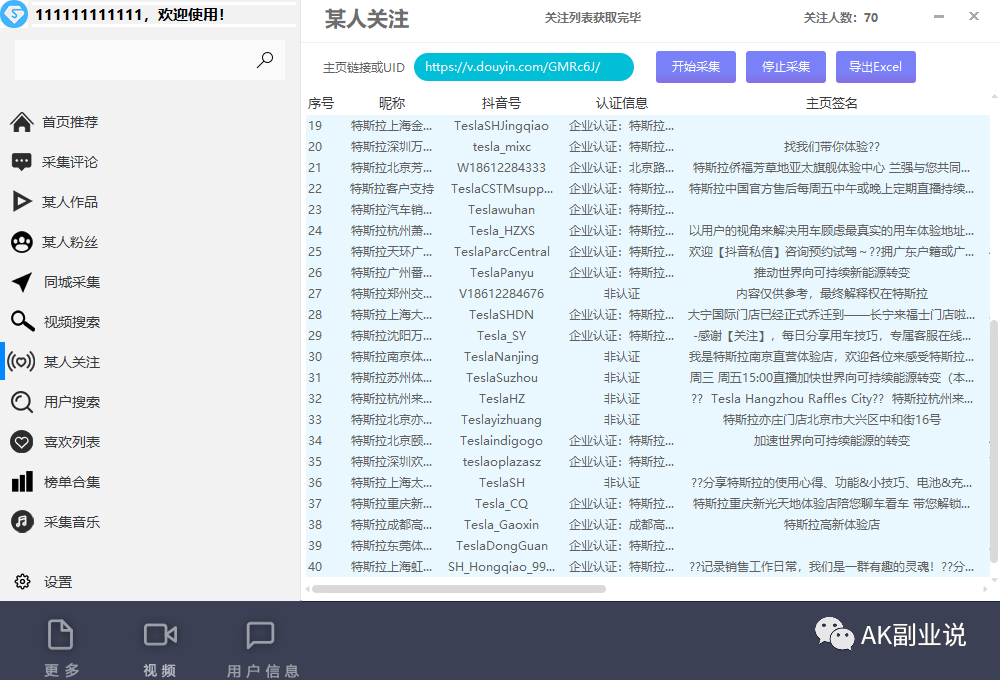Select row with V18612284676
Screen dimensions: 1000x680
point(647,294)
